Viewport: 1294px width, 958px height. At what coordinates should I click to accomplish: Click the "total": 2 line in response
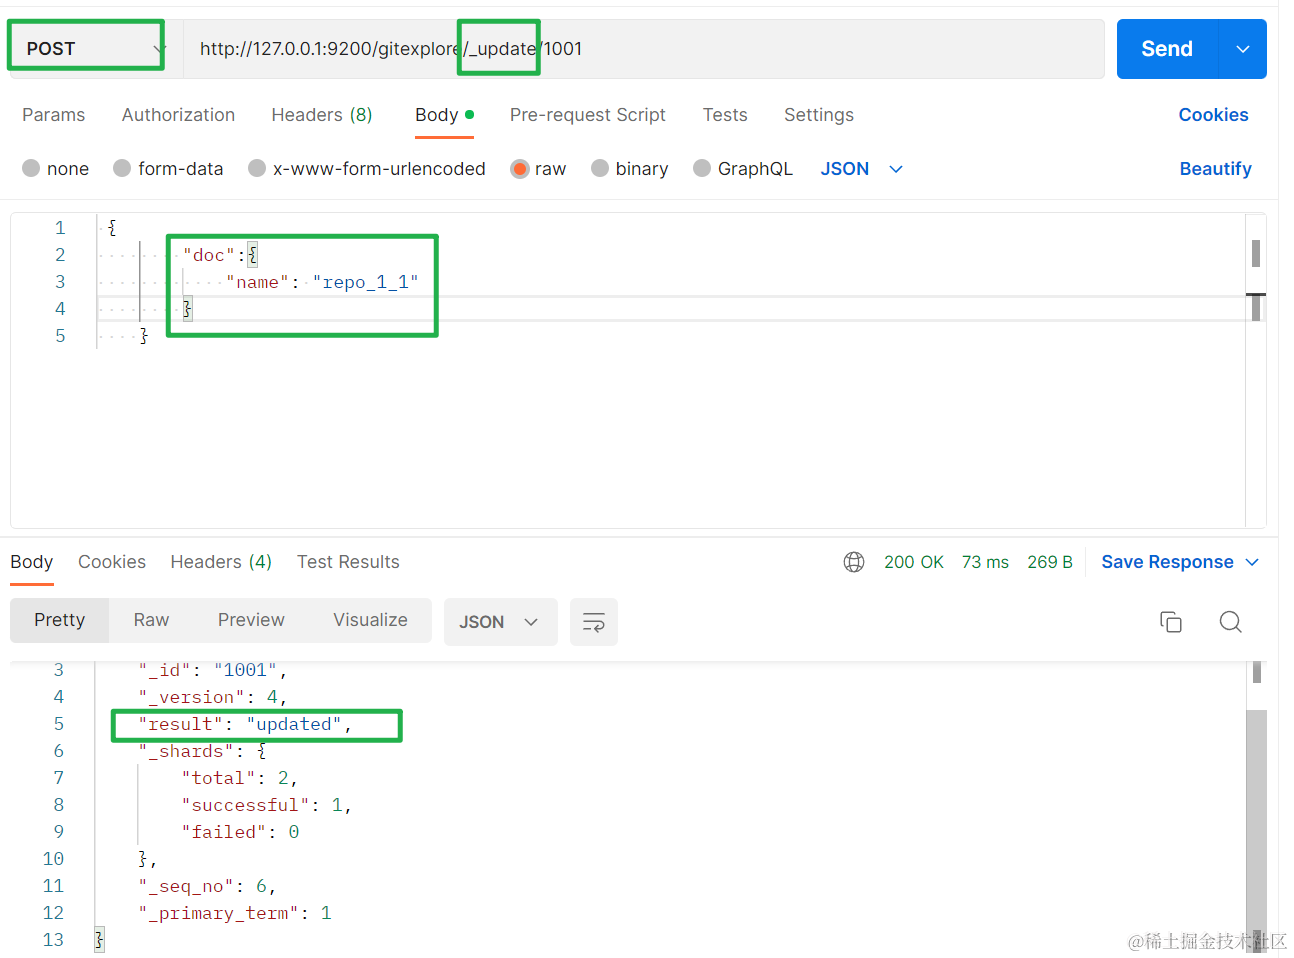[x=239, y=778]
